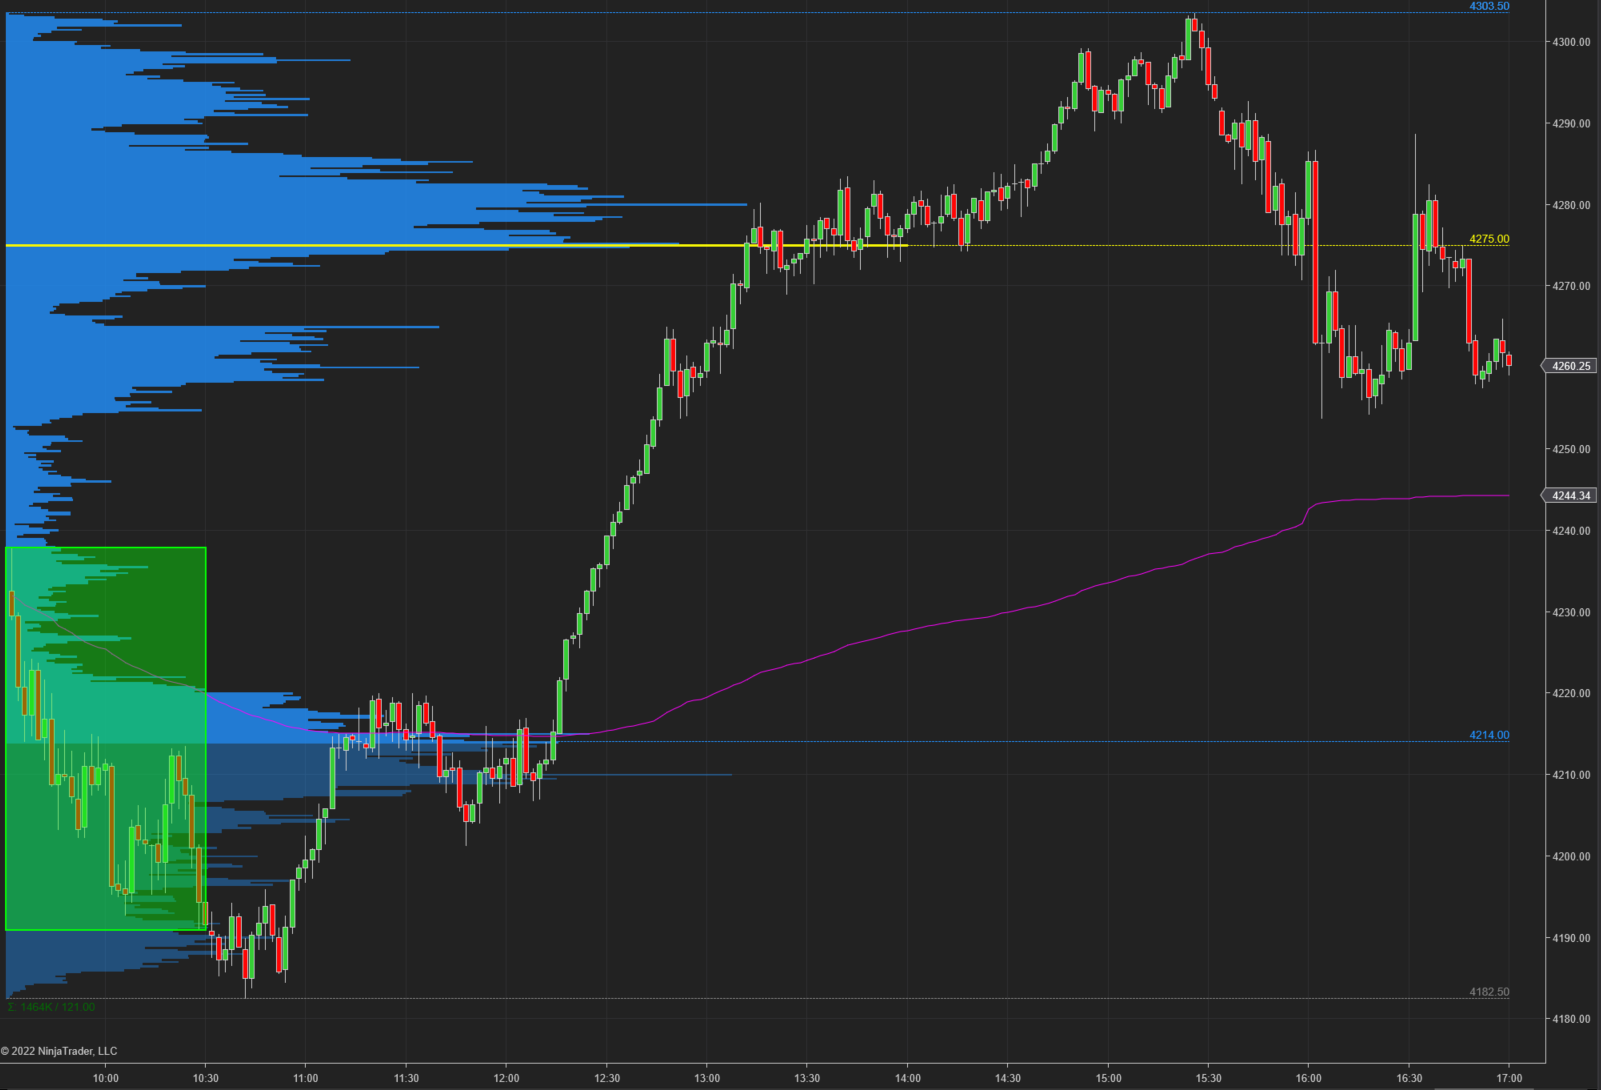Select the blue 4303.50 level label
This screenshot has height=1090, width=1601.
tap(1489, 6)
